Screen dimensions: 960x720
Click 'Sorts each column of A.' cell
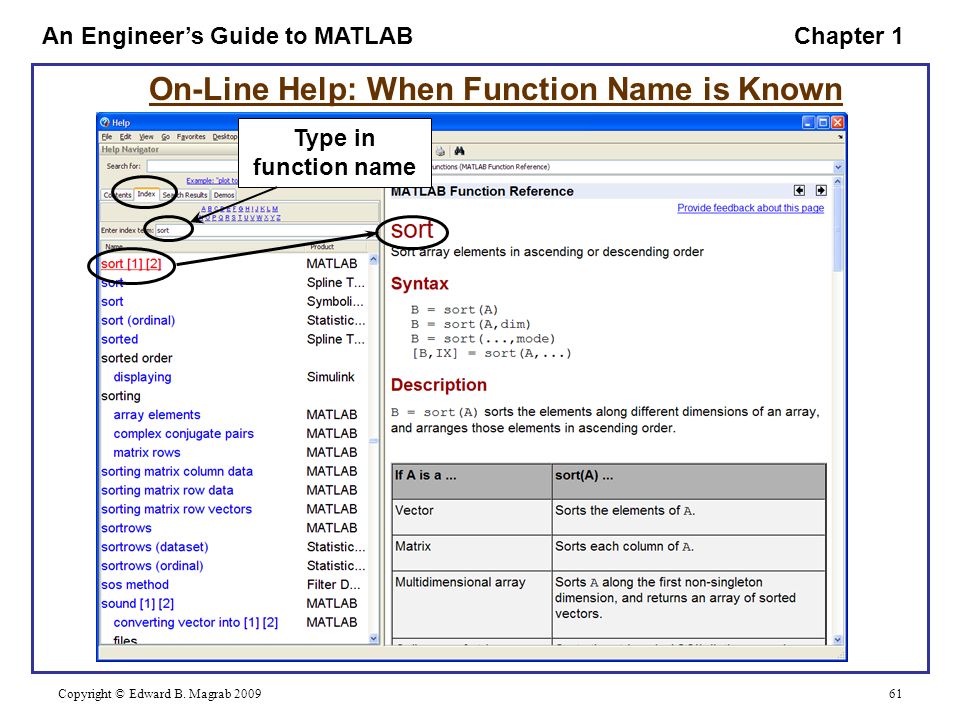click(x=689, y=553)
